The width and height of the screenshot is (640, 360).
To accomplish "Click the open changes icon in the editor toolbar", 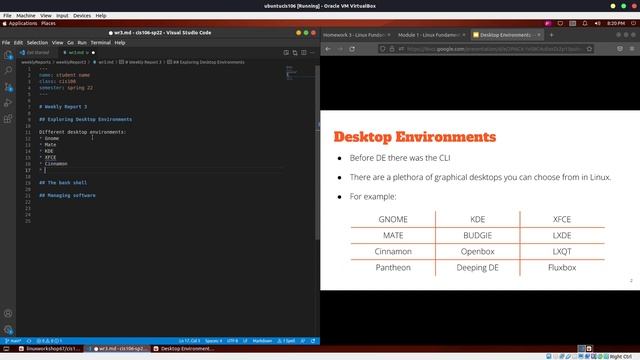I will 295,53.
